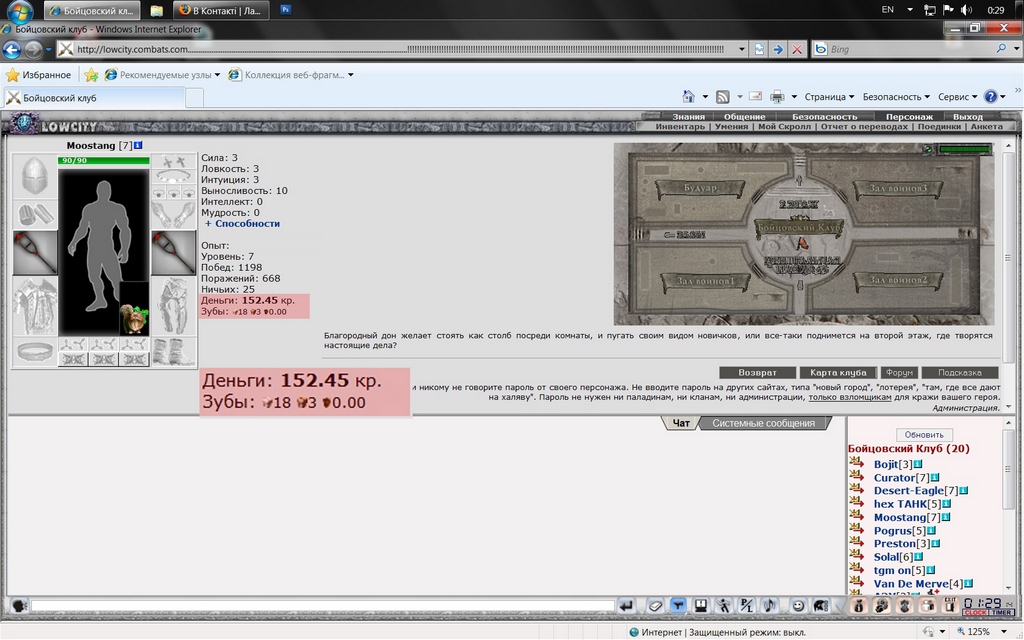Click the Windows Start orb

(21, 11)
